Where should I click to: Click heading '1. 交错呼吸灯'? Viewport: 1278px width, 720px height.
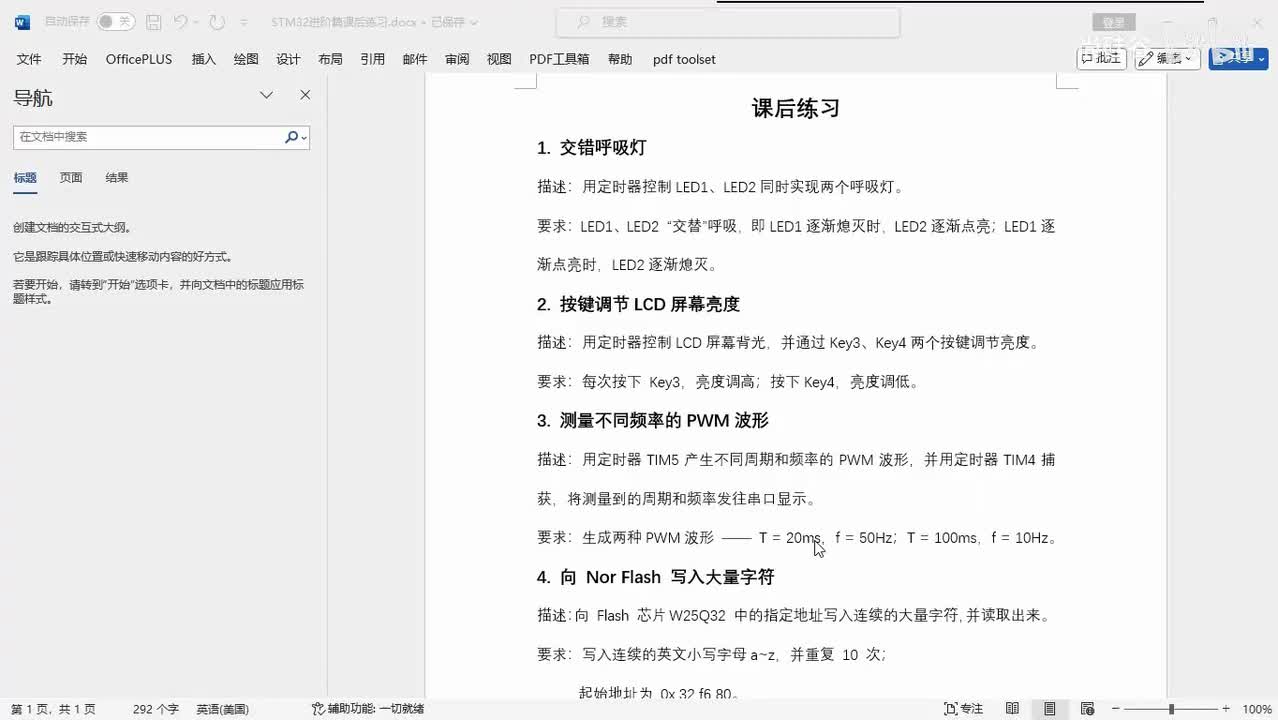tap(592, 148)
